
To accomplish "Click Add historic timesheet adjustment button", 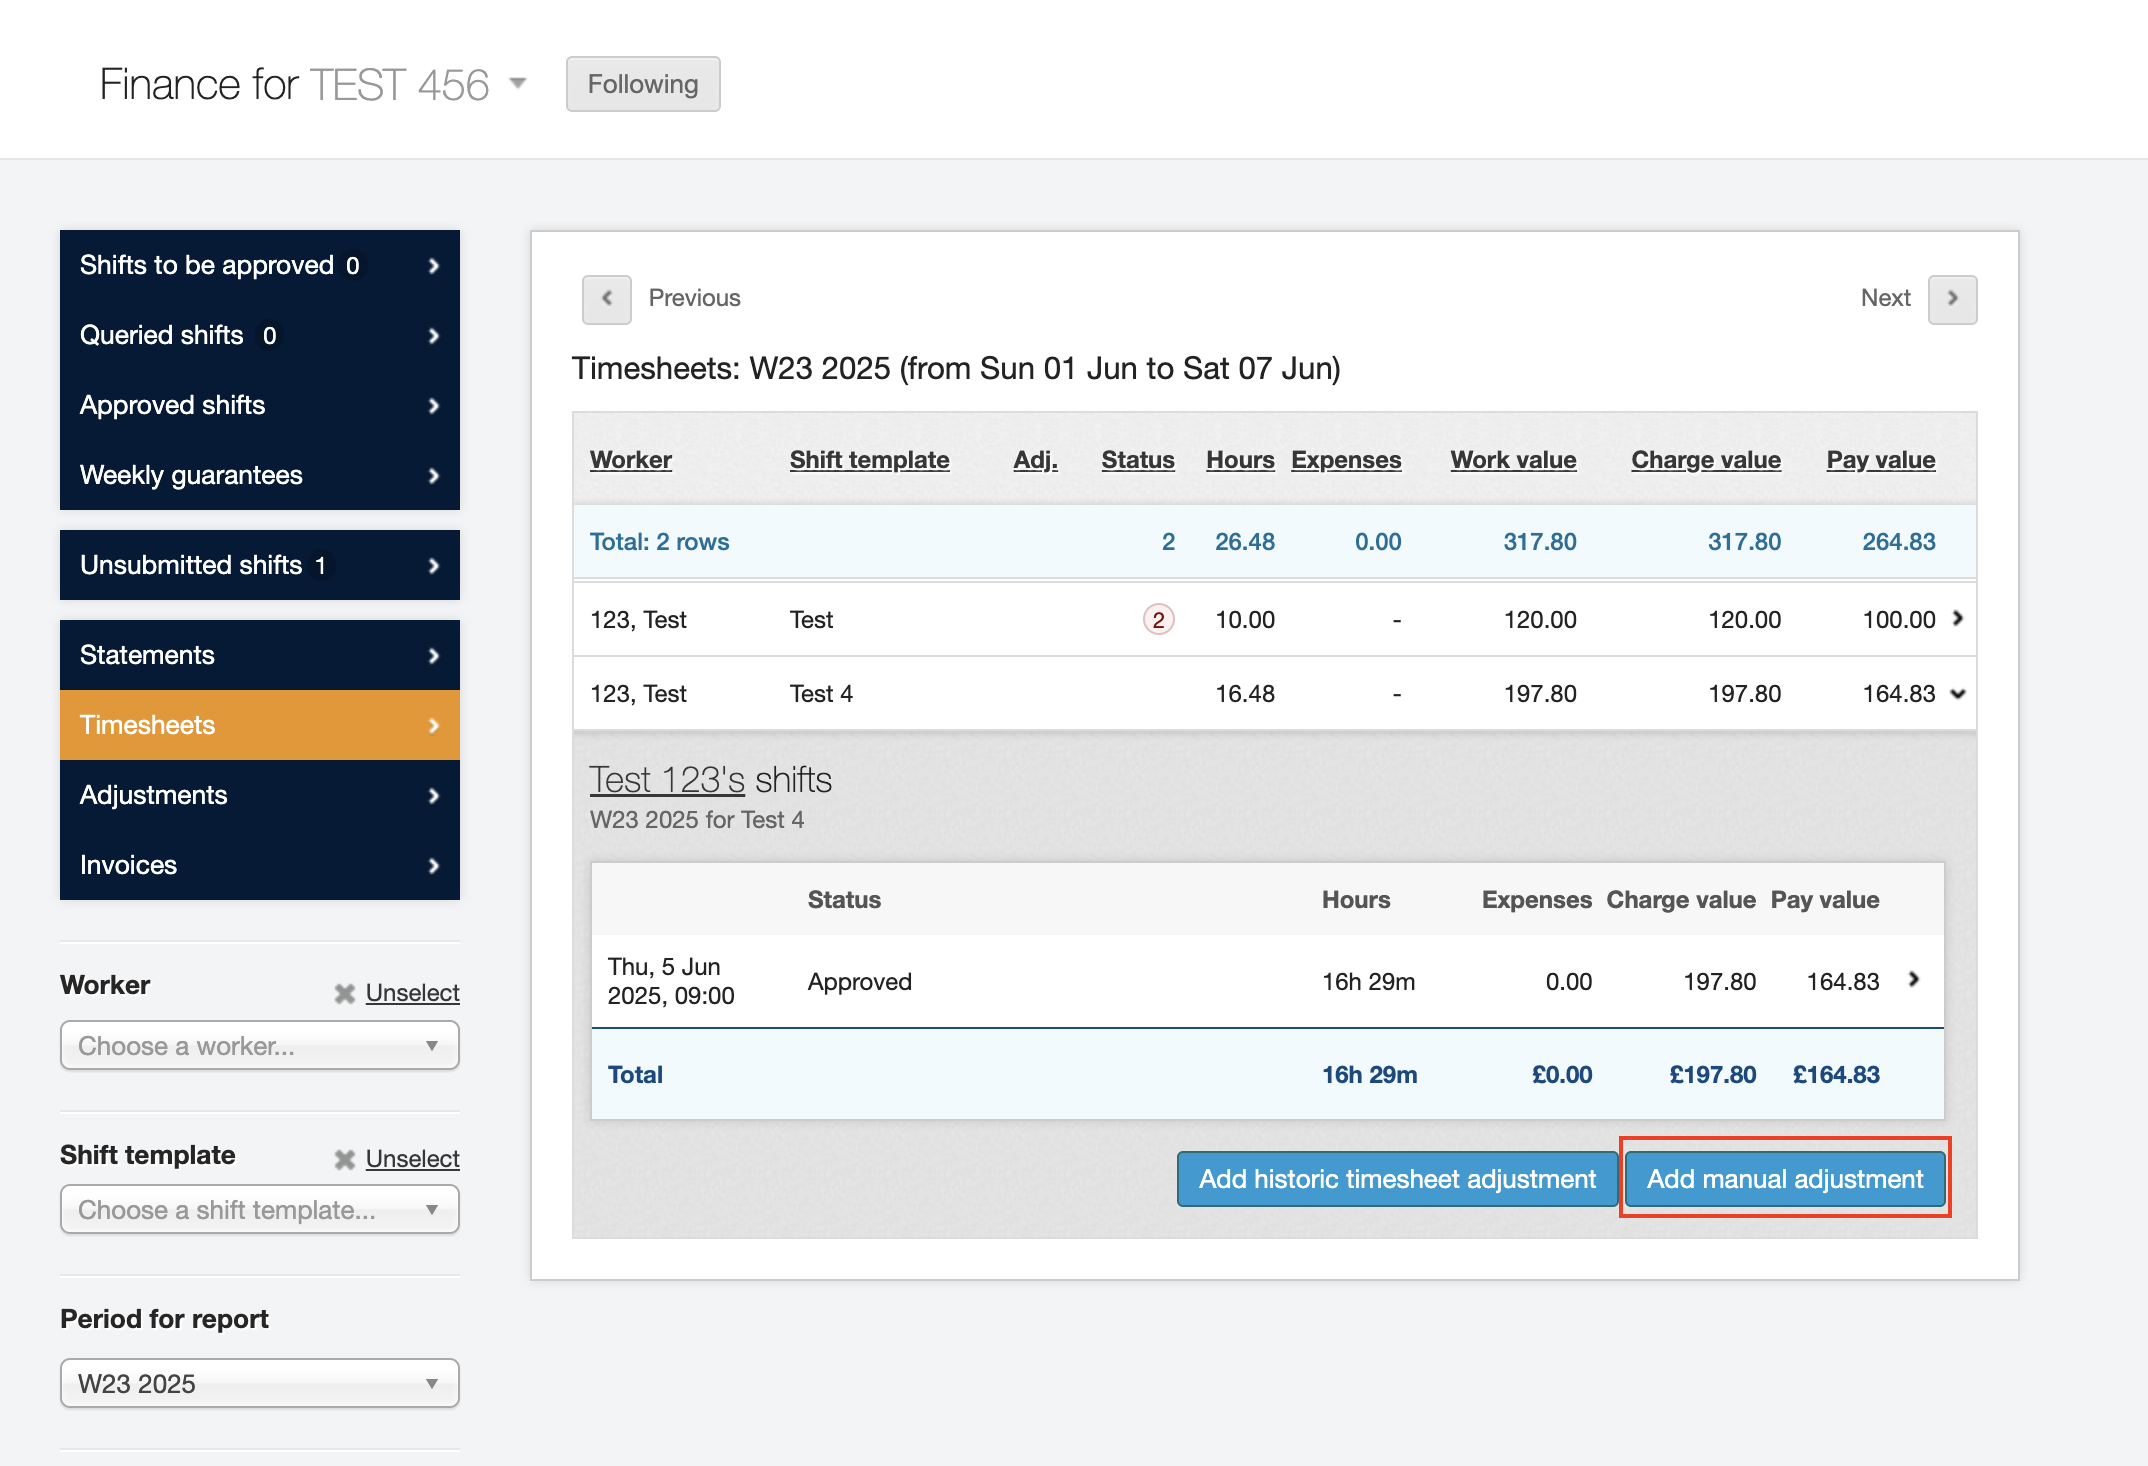I will [x=1396, y=1179].
